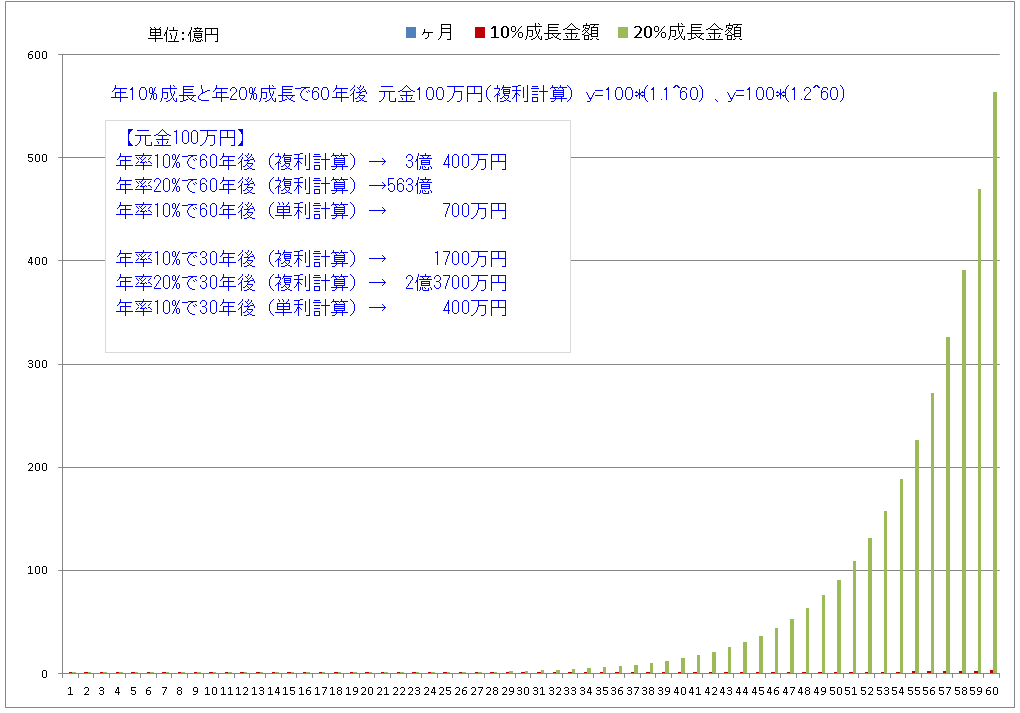Select the green bar for year 58
Screen dimensions: 1020x713
point(964,472)
